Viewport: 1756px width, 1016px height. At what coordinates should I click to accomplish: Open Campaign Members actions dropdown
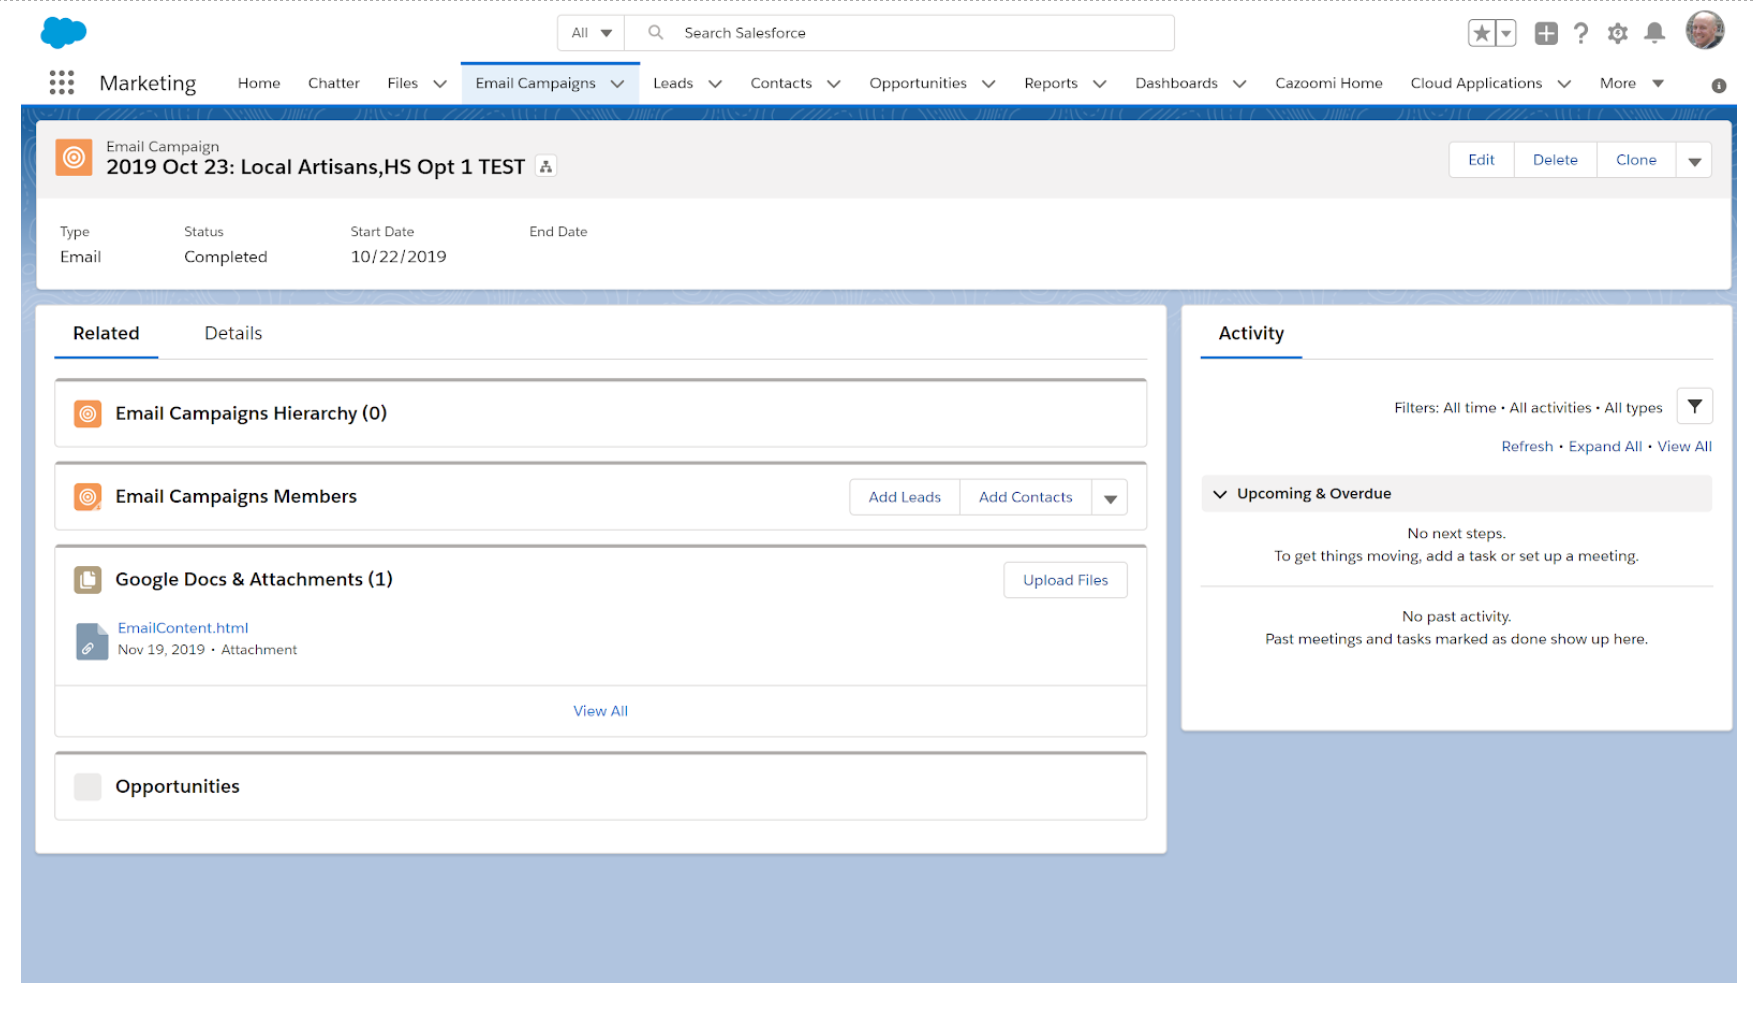pyautogui.click(x=1110, y=497)
